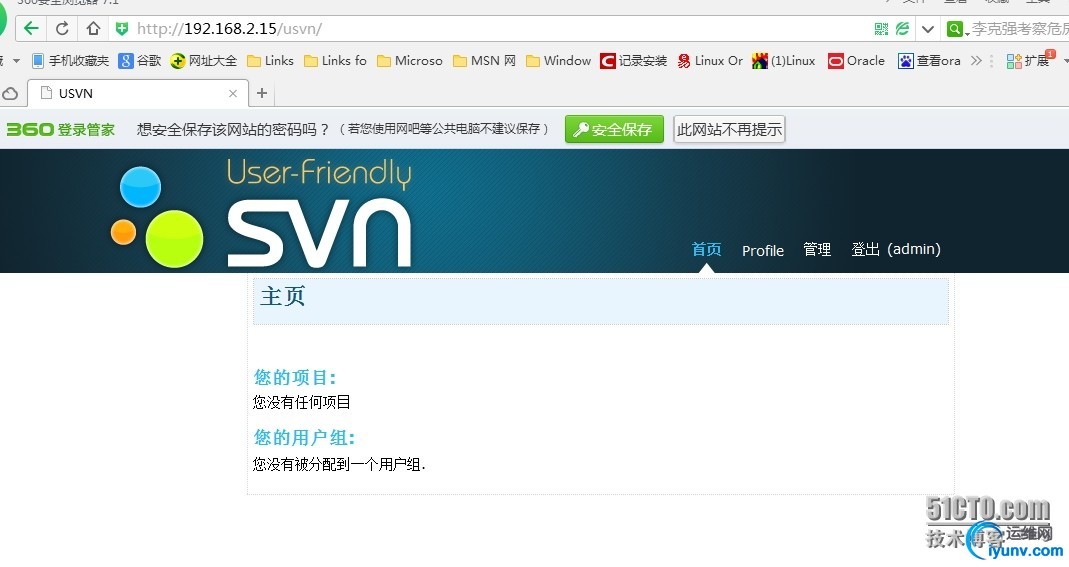Open the Oracle bookmark

click(856, 61)
